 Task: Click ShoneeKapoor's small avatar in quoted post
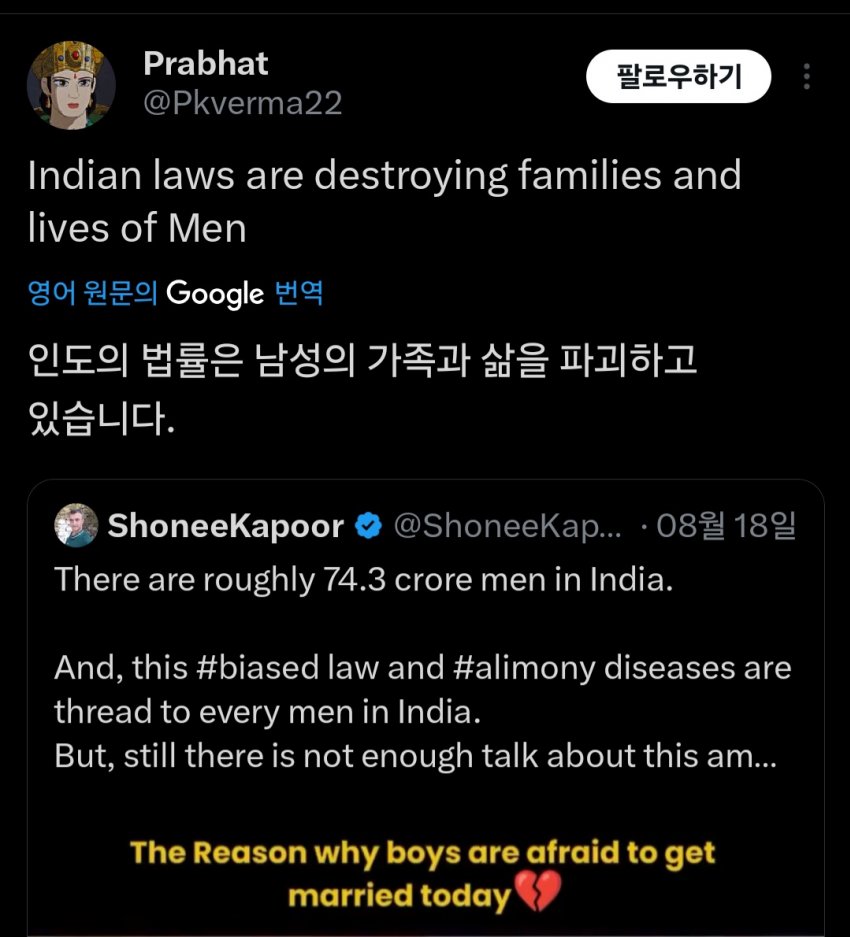(x=76, y=525)
